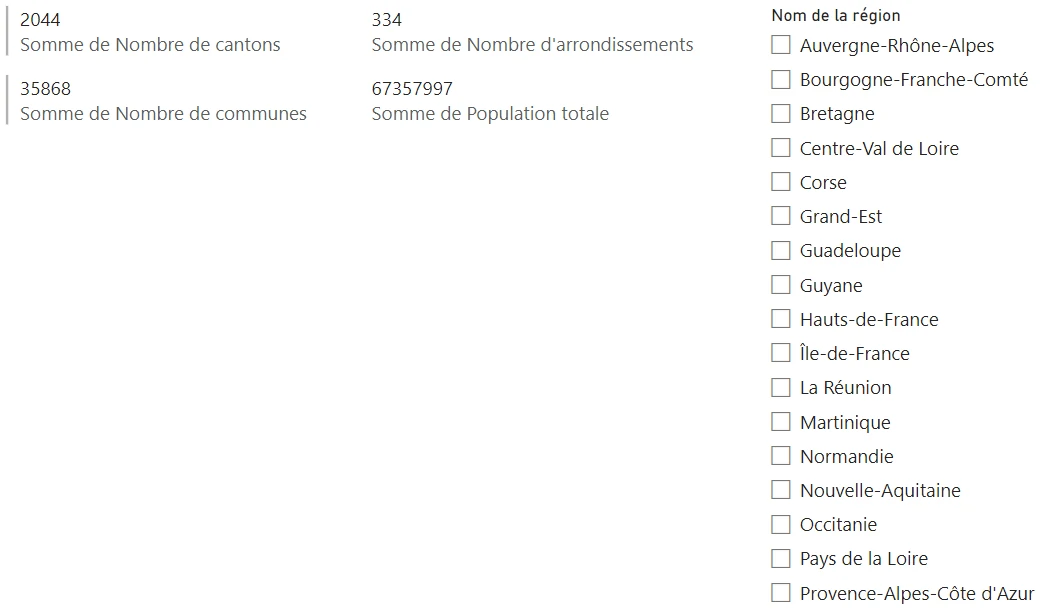Image resolution: width=1043 pixels, height=610 pixels.
Task: Select the Somme de Population totale card
Action: (489, 101)
